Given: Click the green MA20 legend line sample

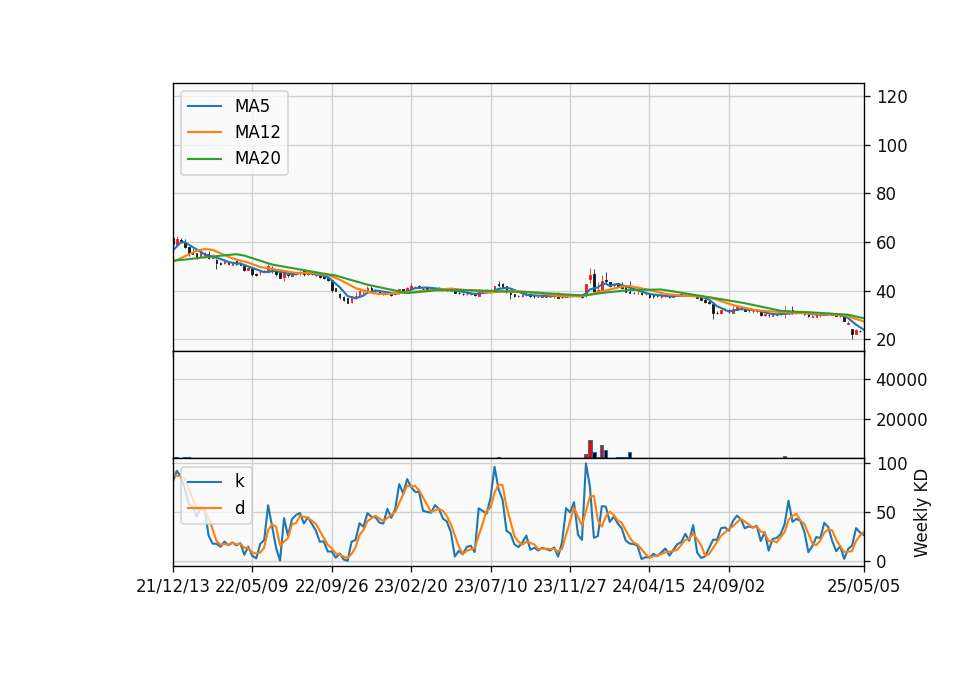Looking at the screenshot, I should [204, 158].
